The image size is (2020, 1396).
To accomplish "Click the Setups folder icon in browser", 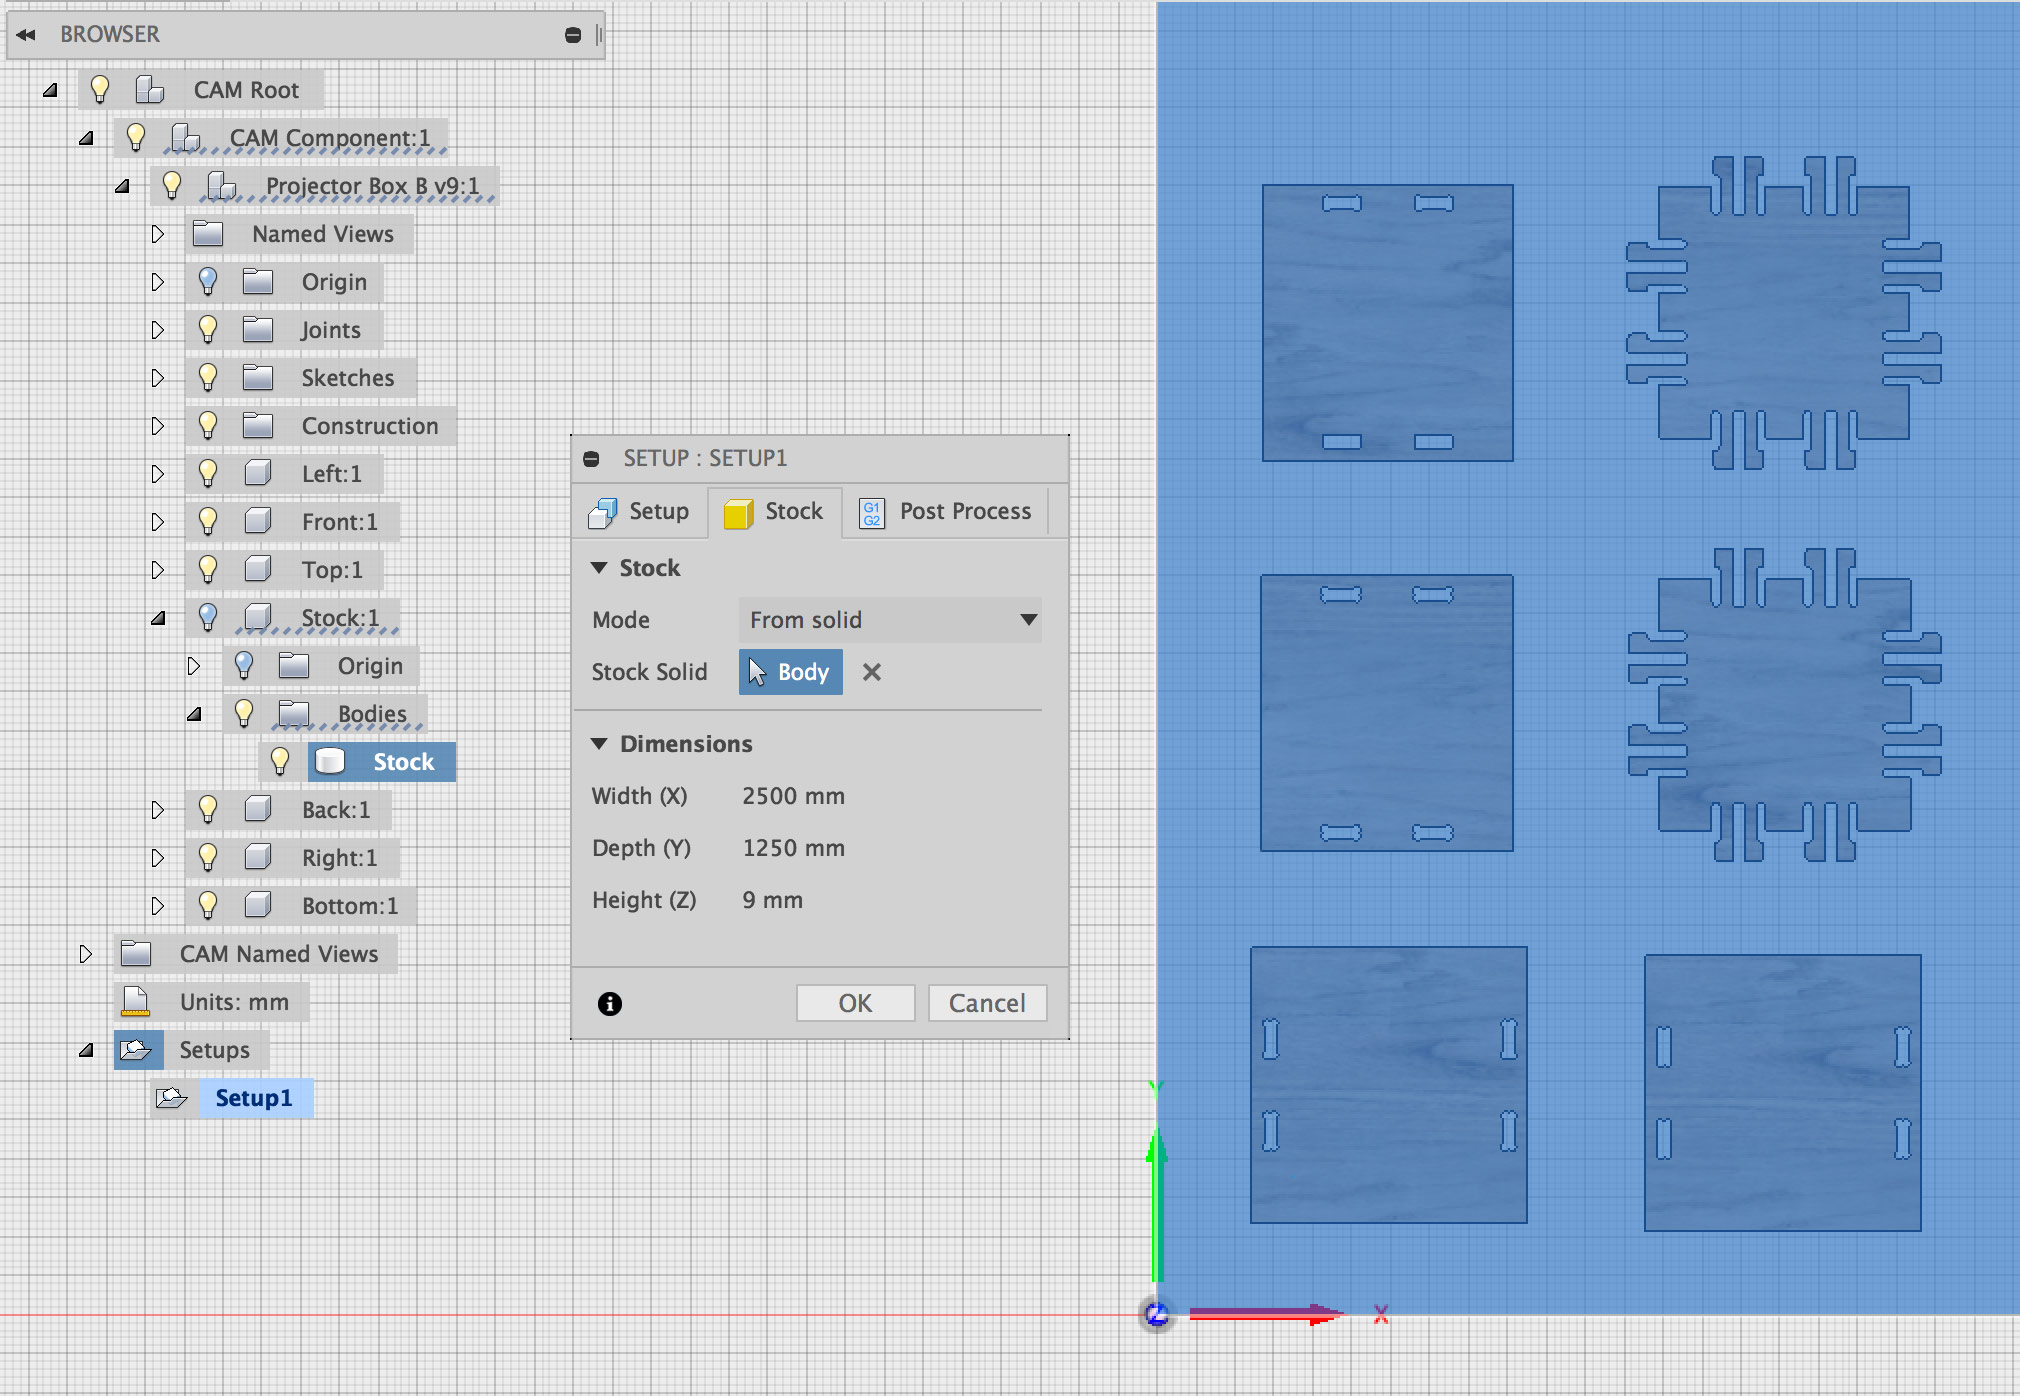I will point(139,1049).
